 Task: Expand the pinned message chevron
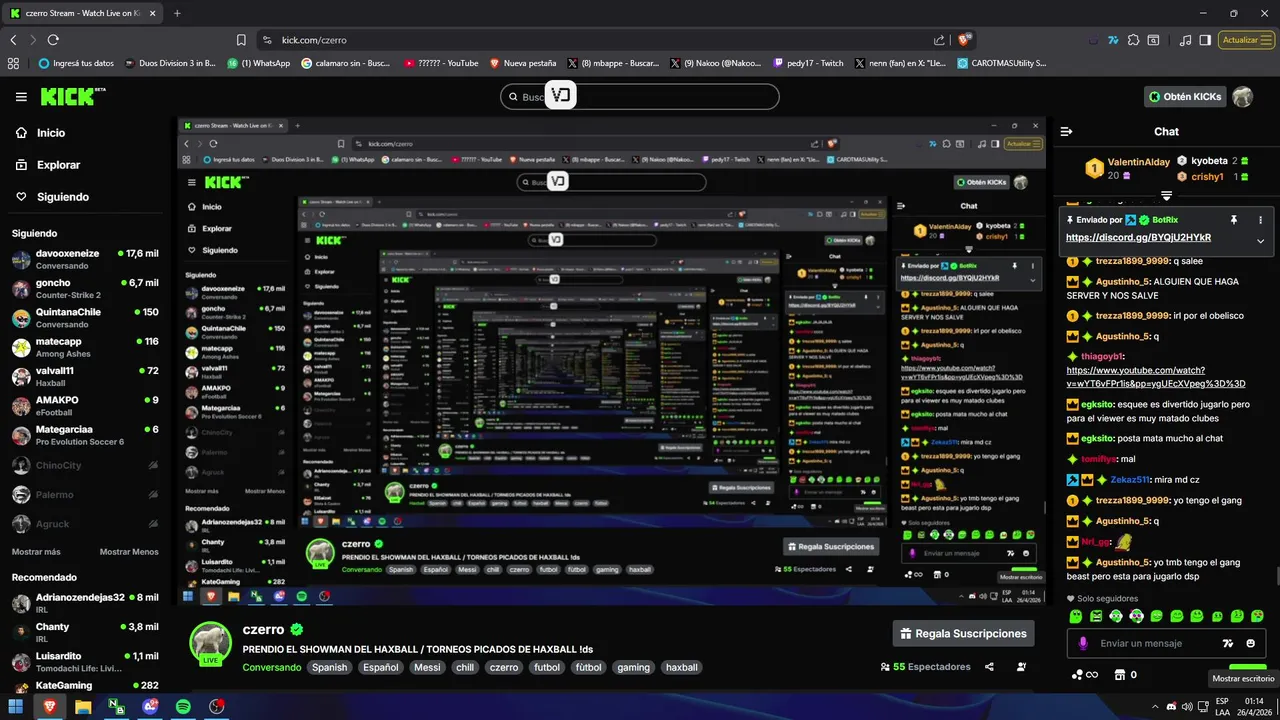point(1260,241)
